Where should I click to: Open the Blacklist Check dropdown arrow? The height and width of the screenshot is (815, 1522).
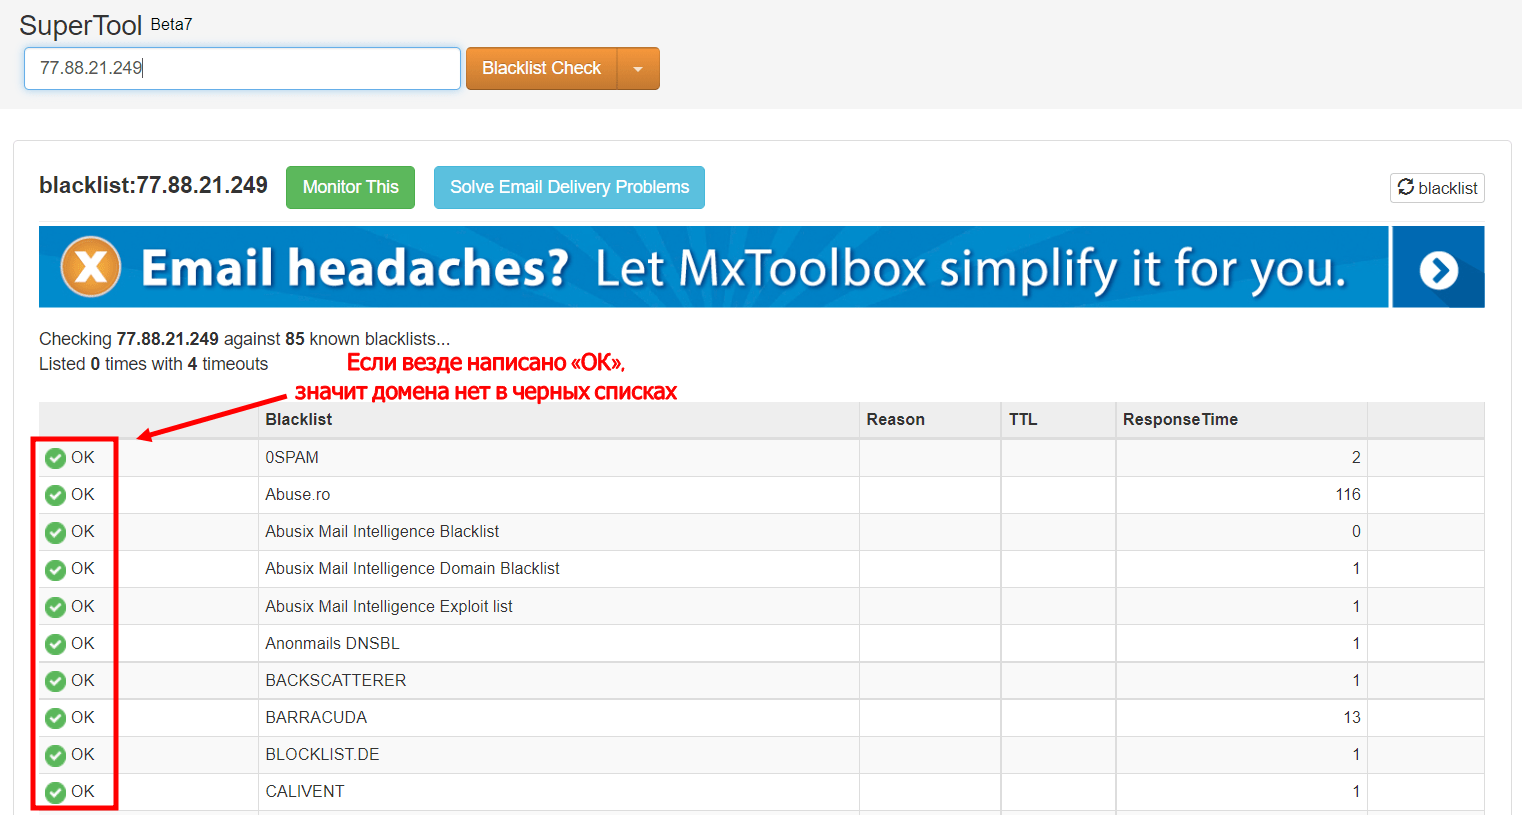point(638,69)
